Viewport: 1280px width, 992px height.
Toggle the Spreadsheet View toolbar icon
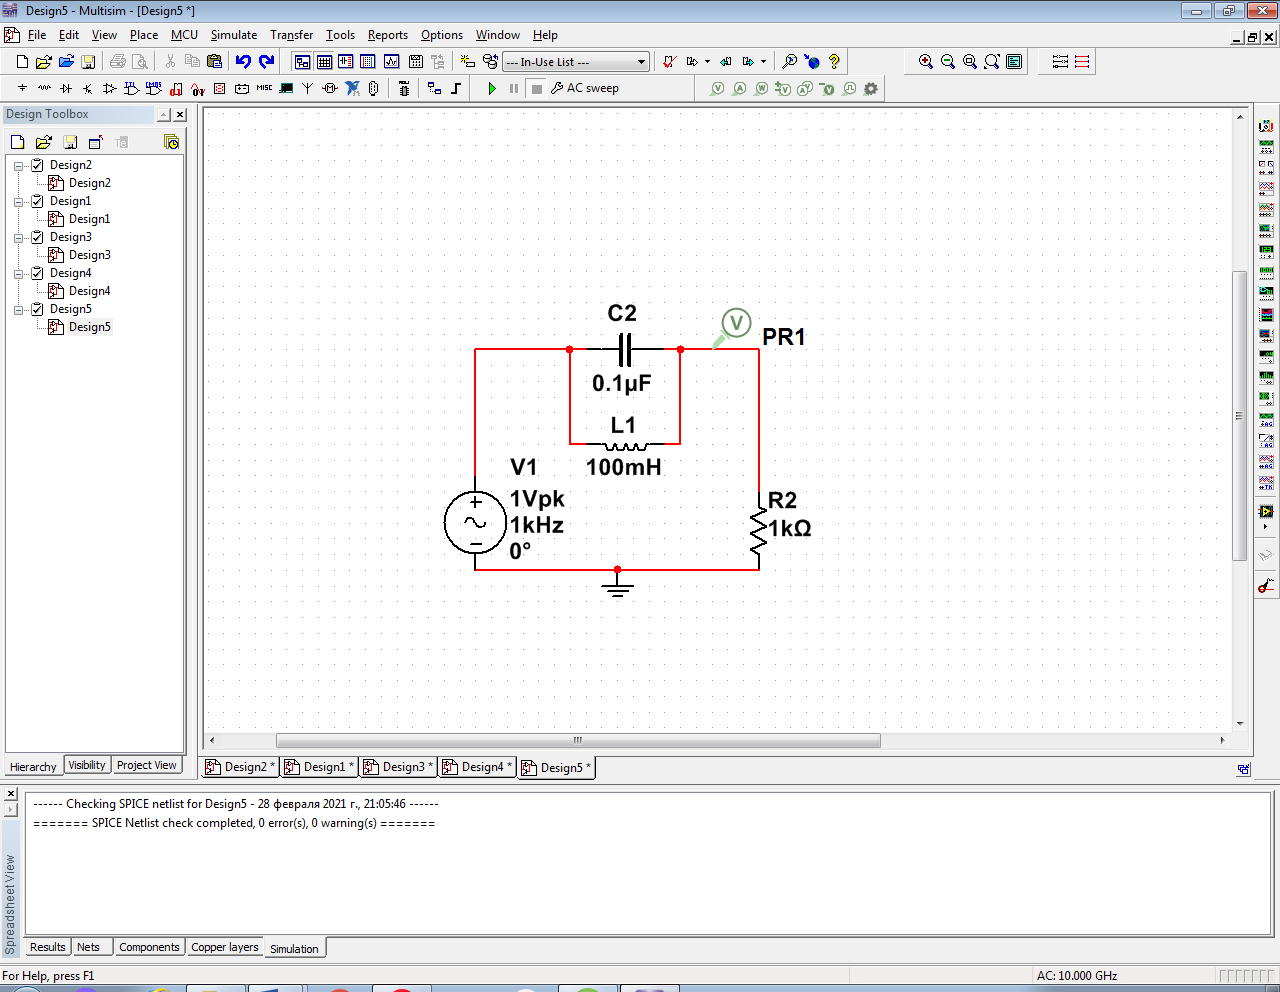[x=324, y=62]
